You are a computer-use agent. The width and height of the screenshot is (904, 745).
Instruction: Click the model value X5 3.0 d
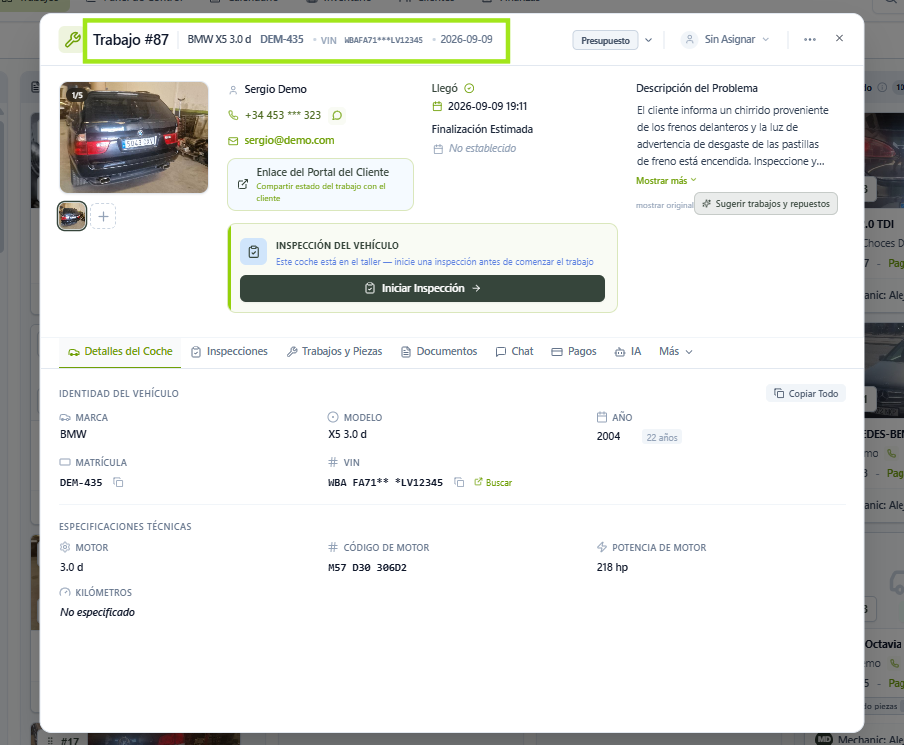click(347, 434)
